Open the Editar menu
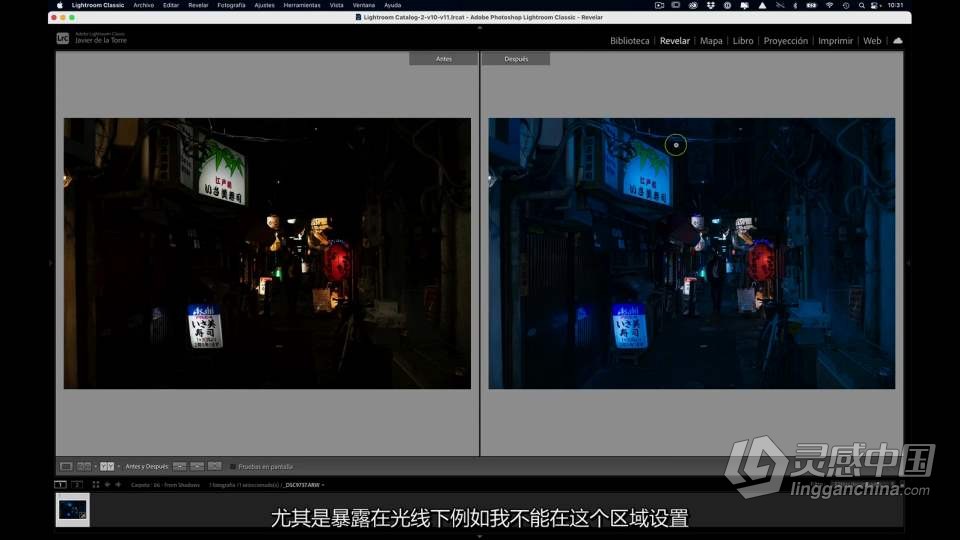Viewport: 960px width, 540px height. point(171,5)
